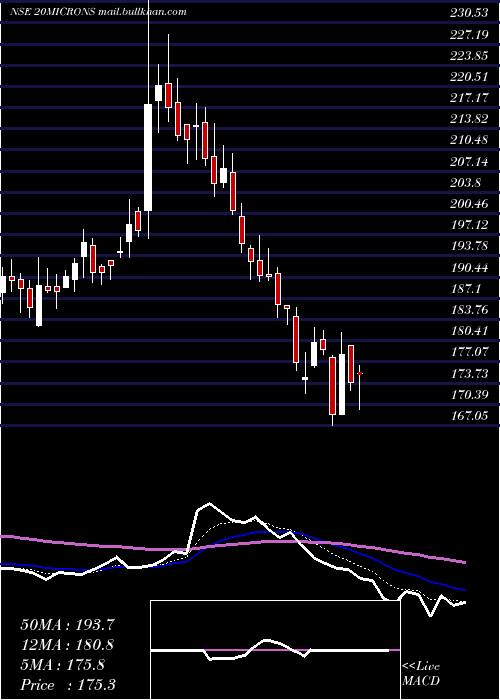Click the 12MA : 180.8 readout
The height and width of the screenshot is (700, 500).
67,645
